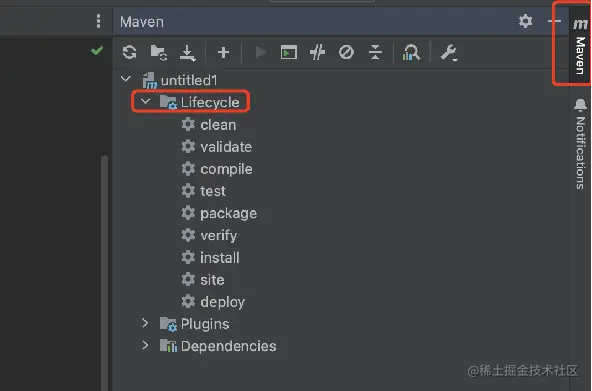This screenshot has height=391, width=592.
Task: Open the vertical three-dots menu
Action: [98, 21]
